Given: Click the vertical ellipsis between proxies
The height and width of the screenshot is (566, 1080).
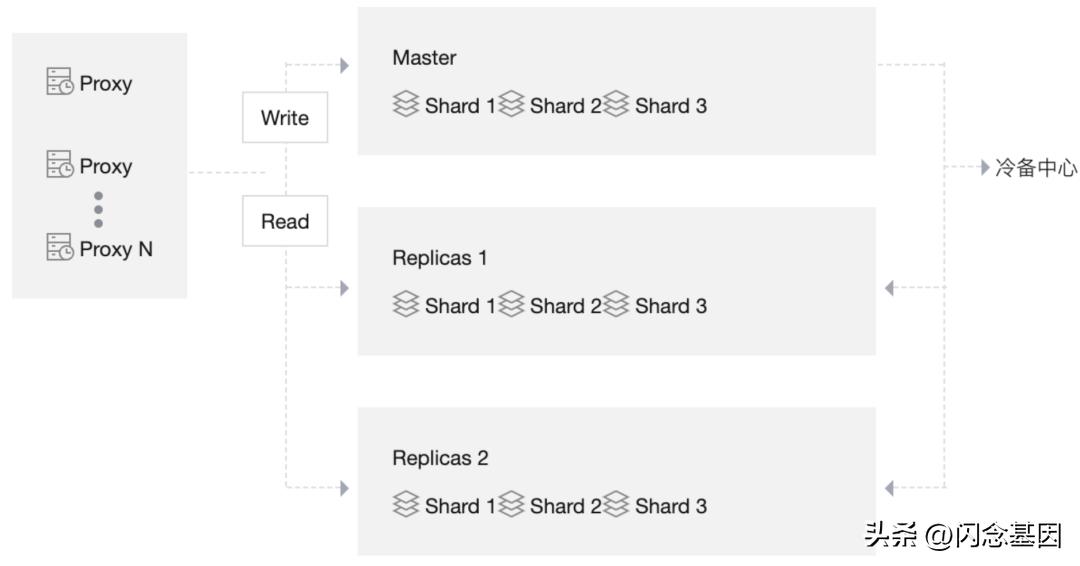Looking at the screenshot, I should 98,209.
